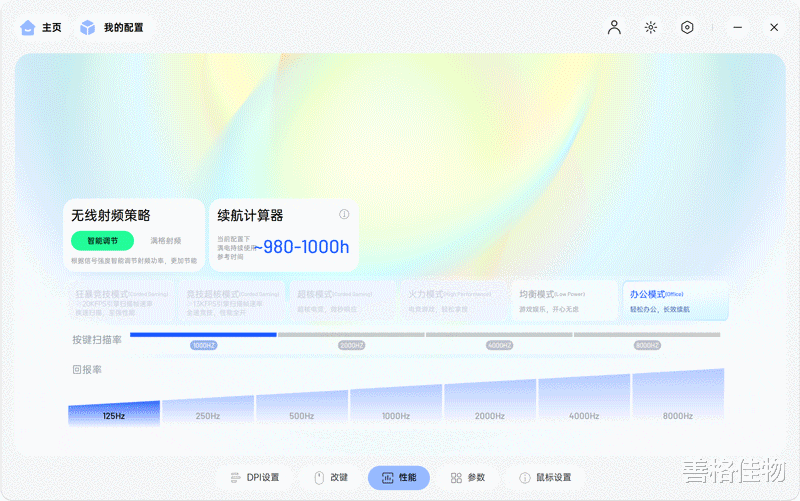Choose 火力模式 performance mode
The image size is (800, 501).
(454, 301)
